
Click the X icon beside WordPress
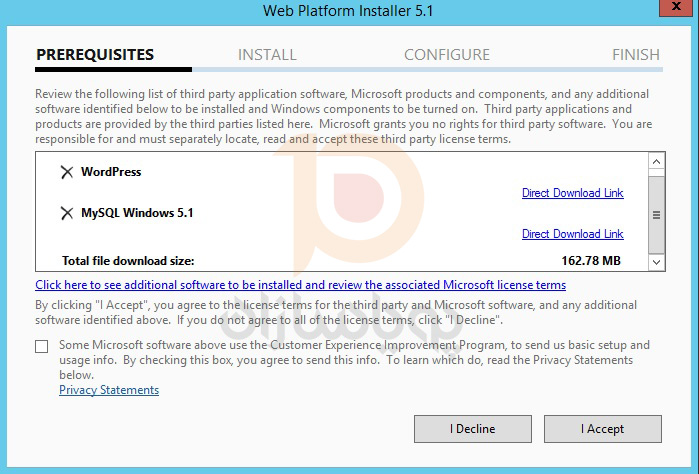click(x=67, y=172)
